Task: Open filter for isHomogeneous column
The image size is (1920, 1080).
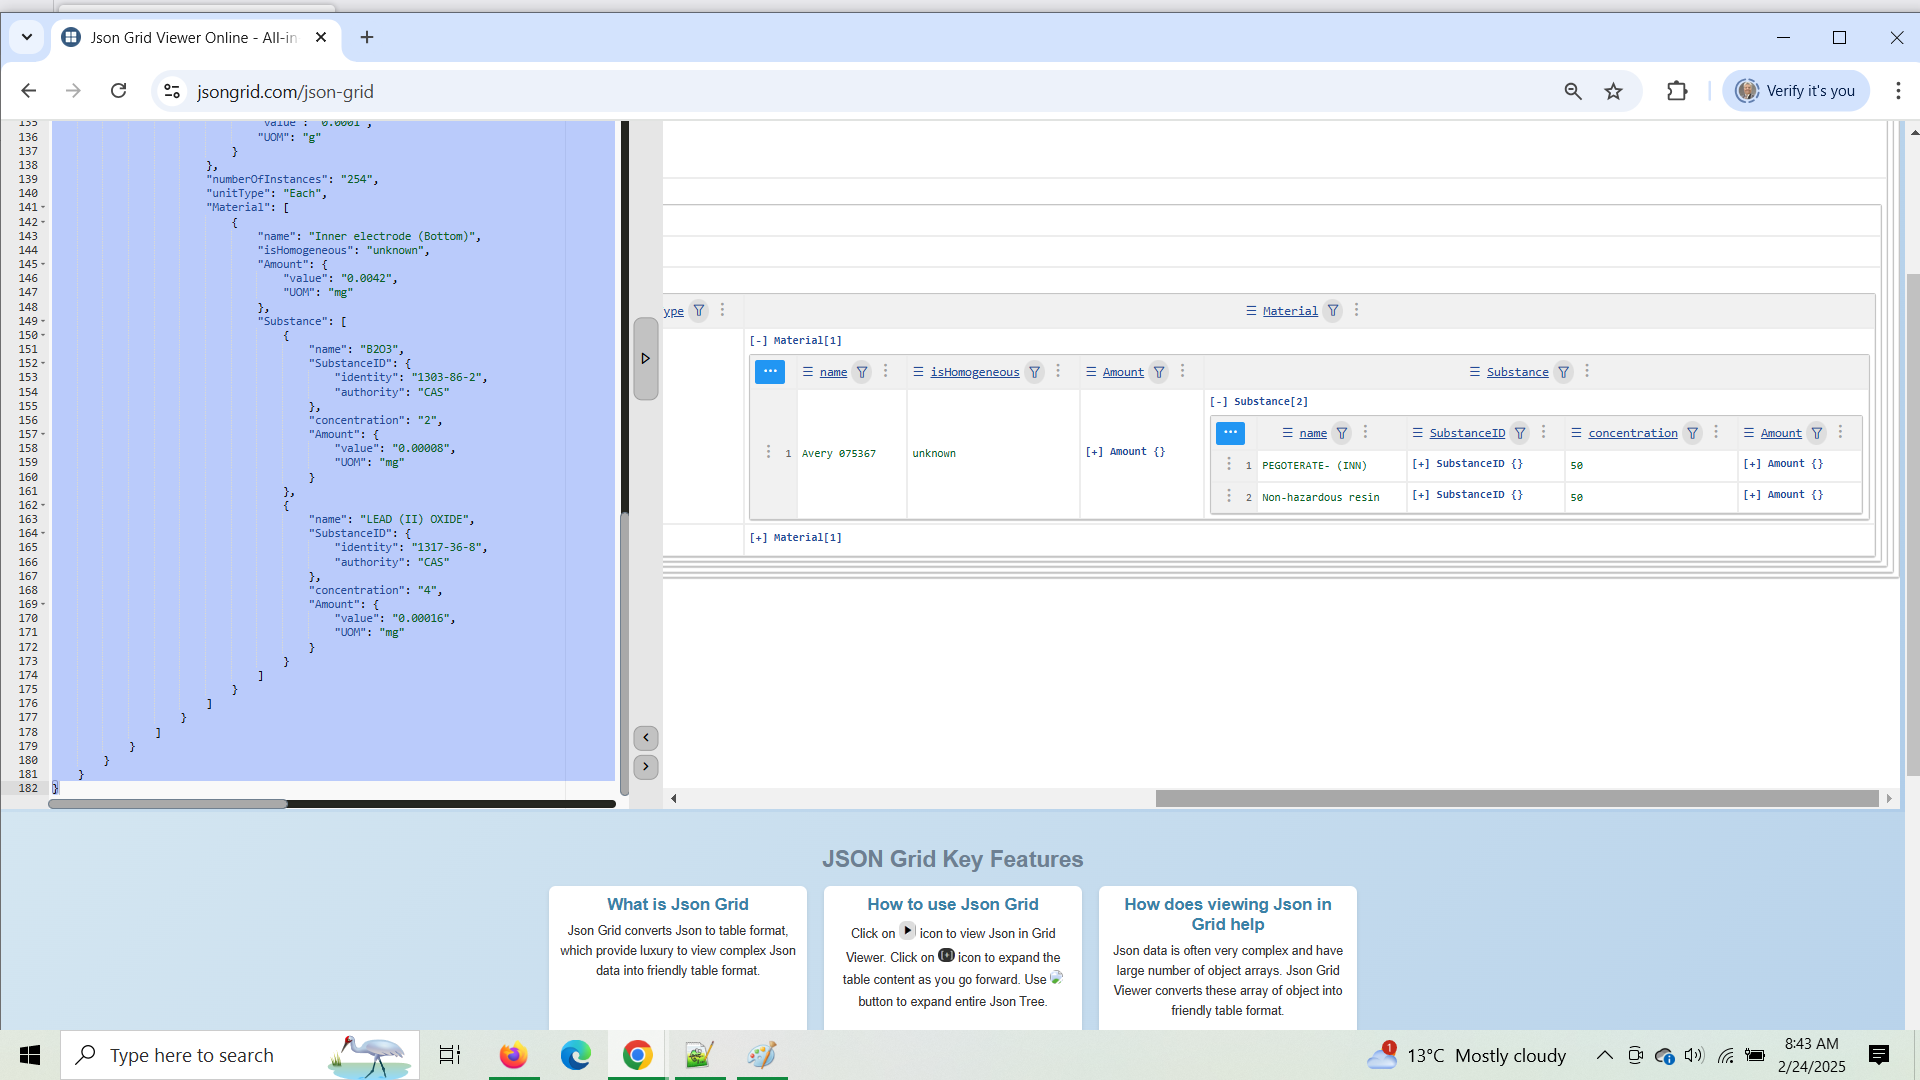Action: click(1035, 372)
